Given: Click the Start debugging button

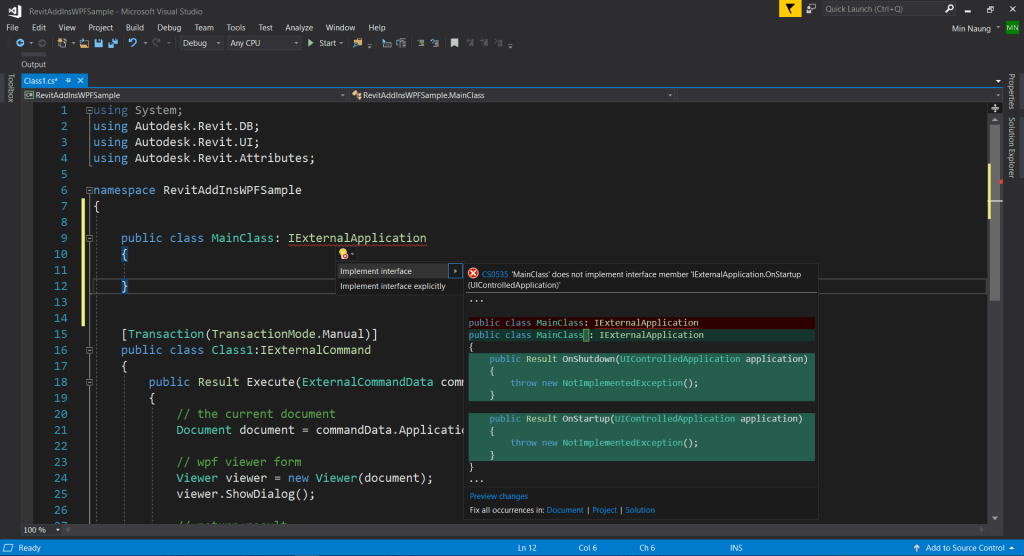Looking at the screenshot, I should click(x=325, y=43).
